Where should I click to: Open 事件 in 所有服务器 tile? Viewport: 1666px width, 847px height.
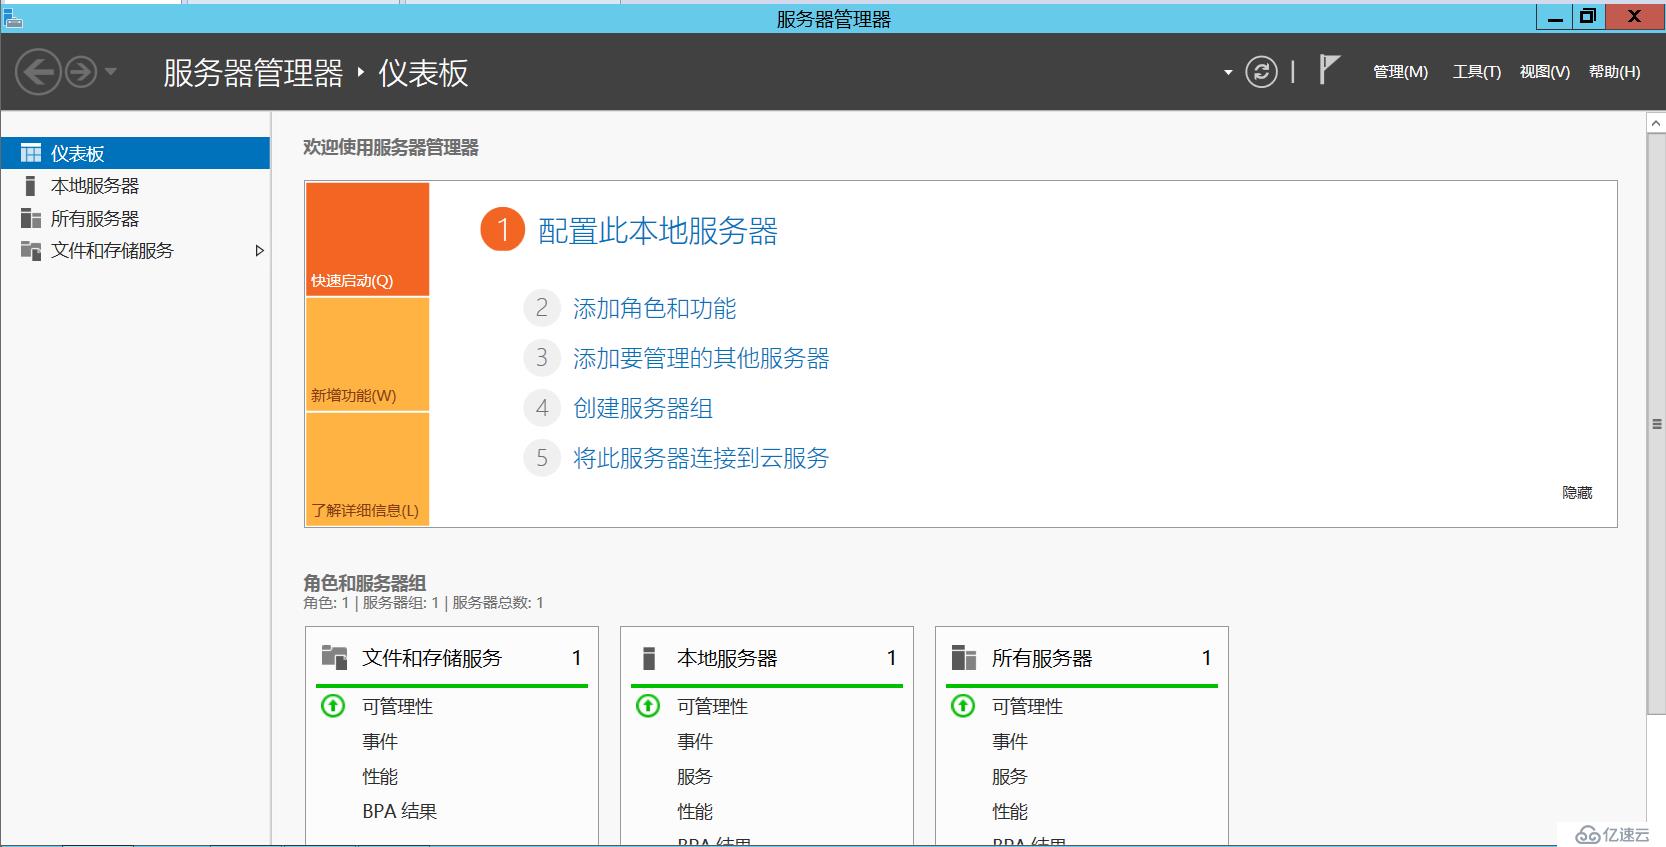(1010, 742)
